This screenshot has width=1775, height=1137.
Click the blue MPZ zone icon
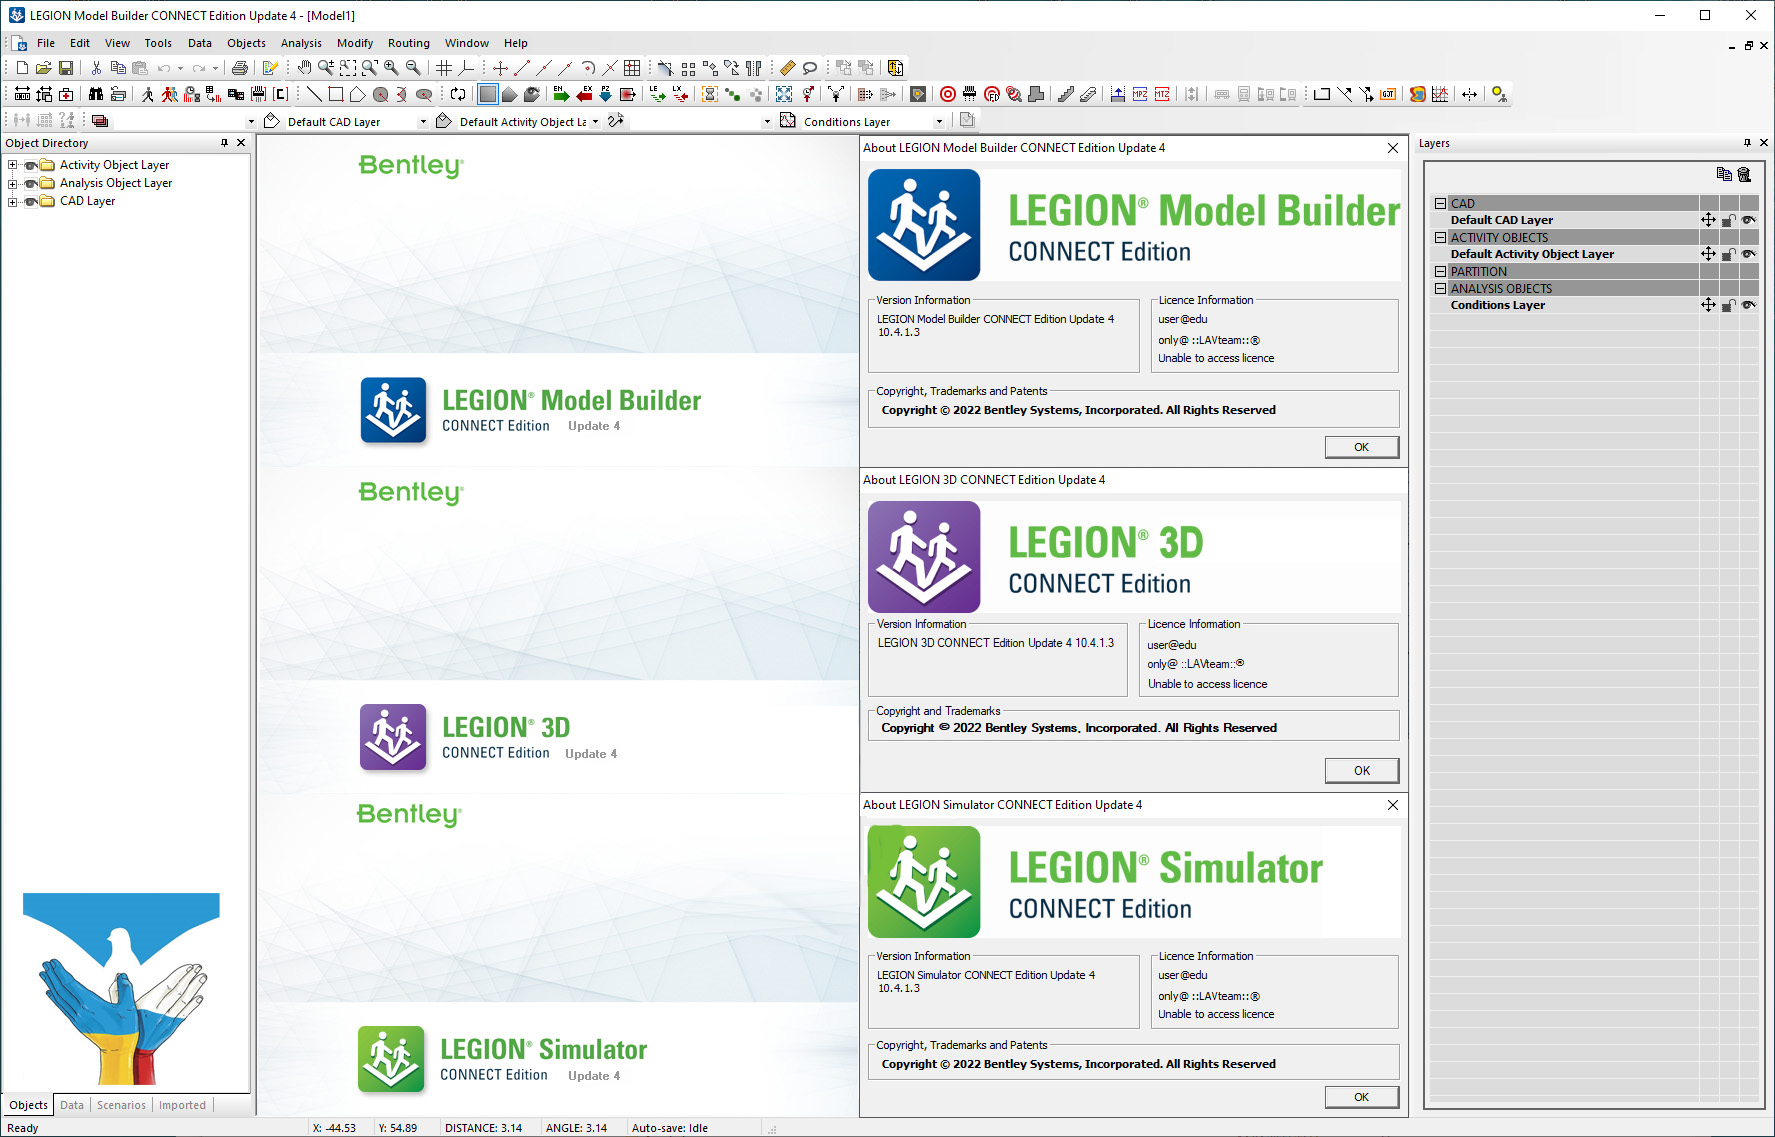1140,94
